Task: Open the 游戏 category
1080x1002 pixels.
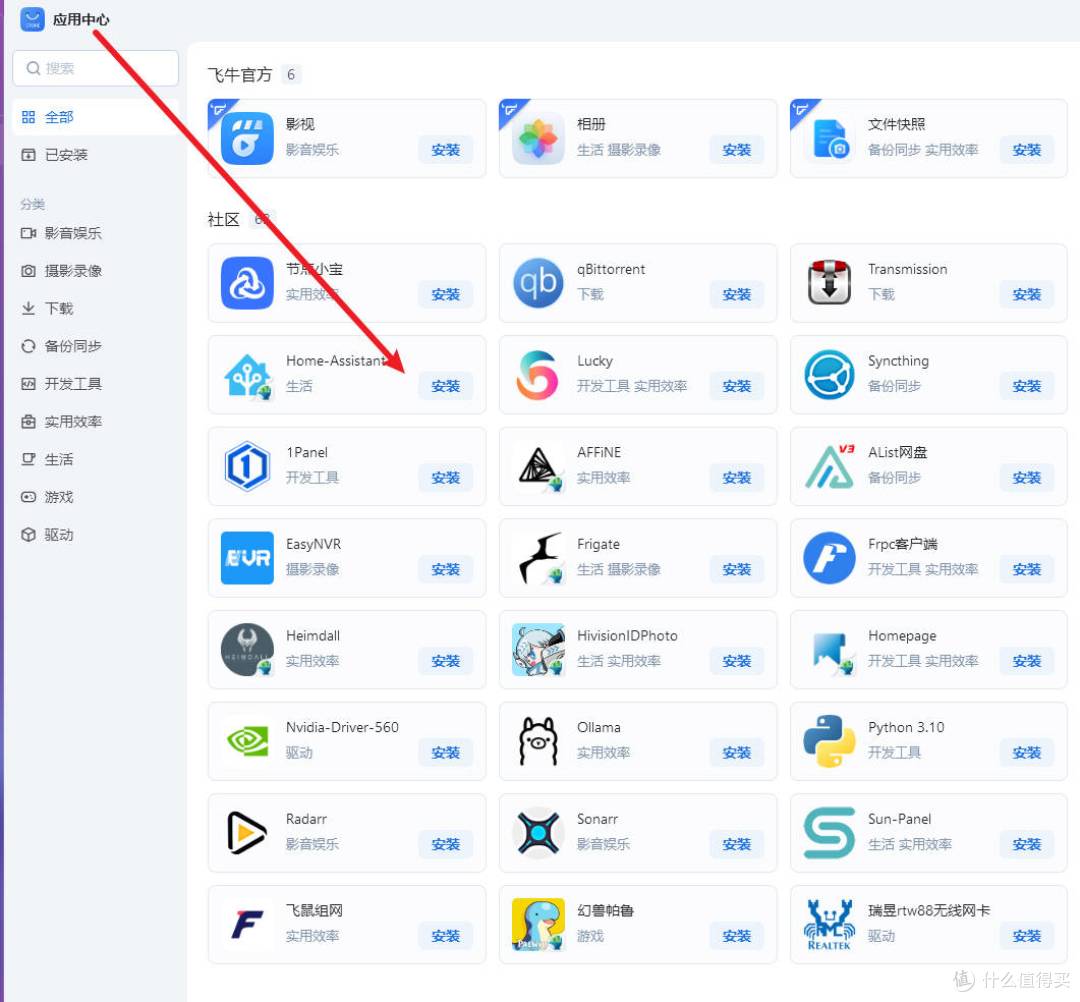Action: [x=95, y=497]
